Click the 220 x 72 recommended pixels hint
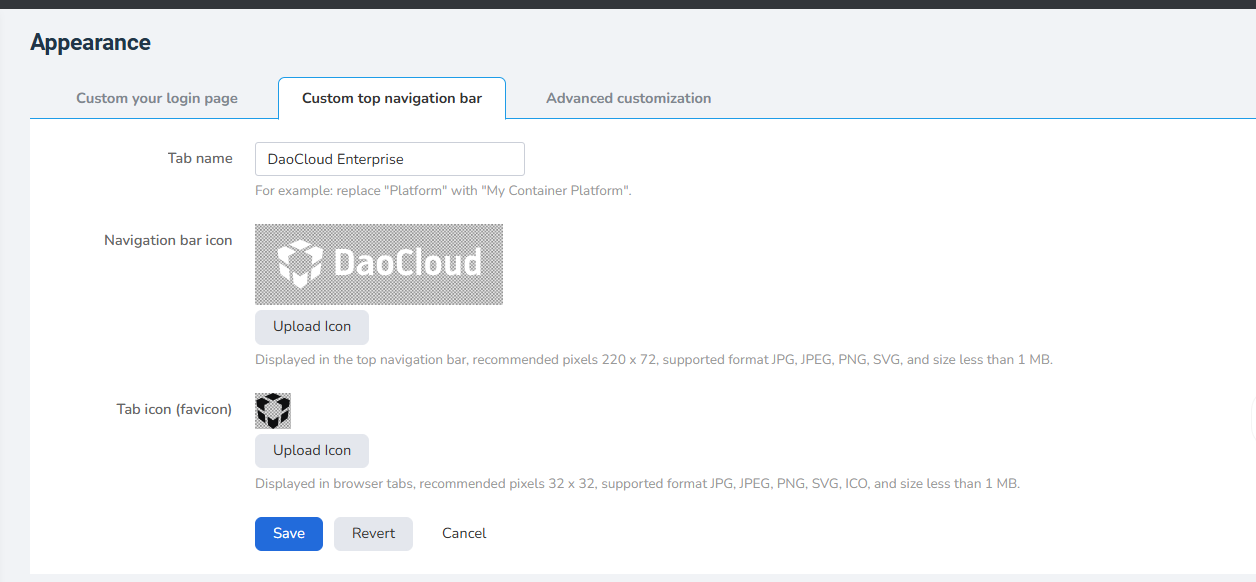This screenshot has height=582, width=1256. 654,359
